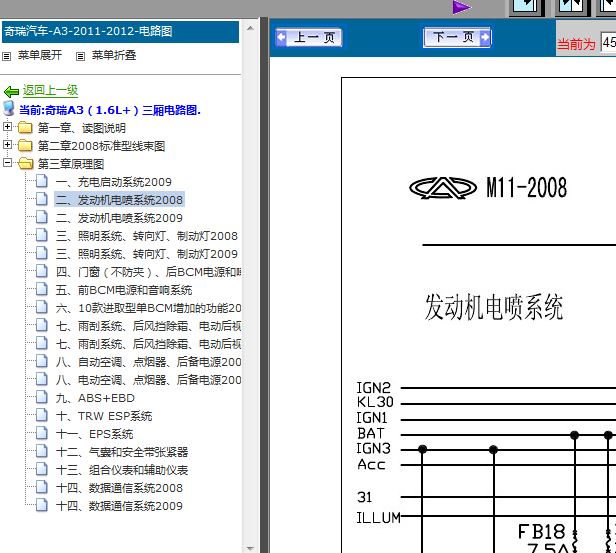
Task: Click the folder icon for 第一章、读图说明
Action: [25, 127]
